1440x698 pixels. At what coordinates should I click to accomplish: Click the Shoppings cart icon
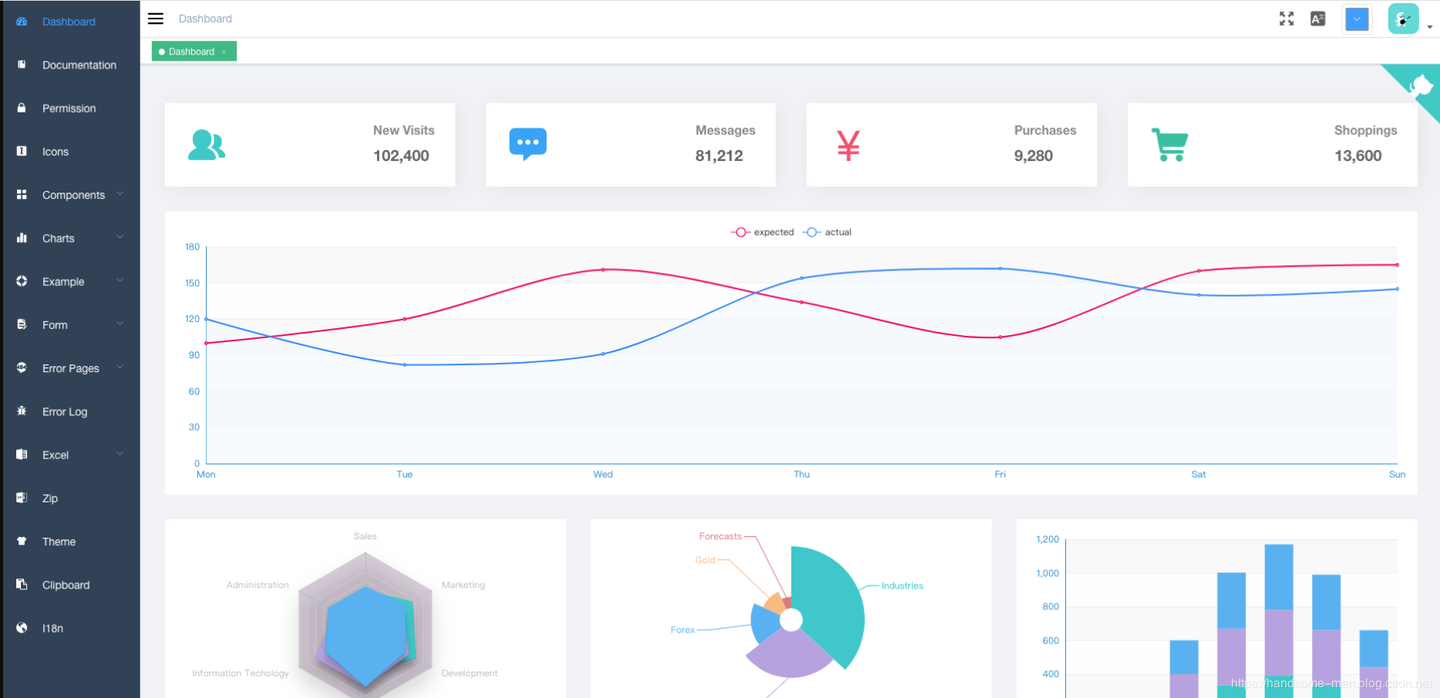pos(1169,145)
